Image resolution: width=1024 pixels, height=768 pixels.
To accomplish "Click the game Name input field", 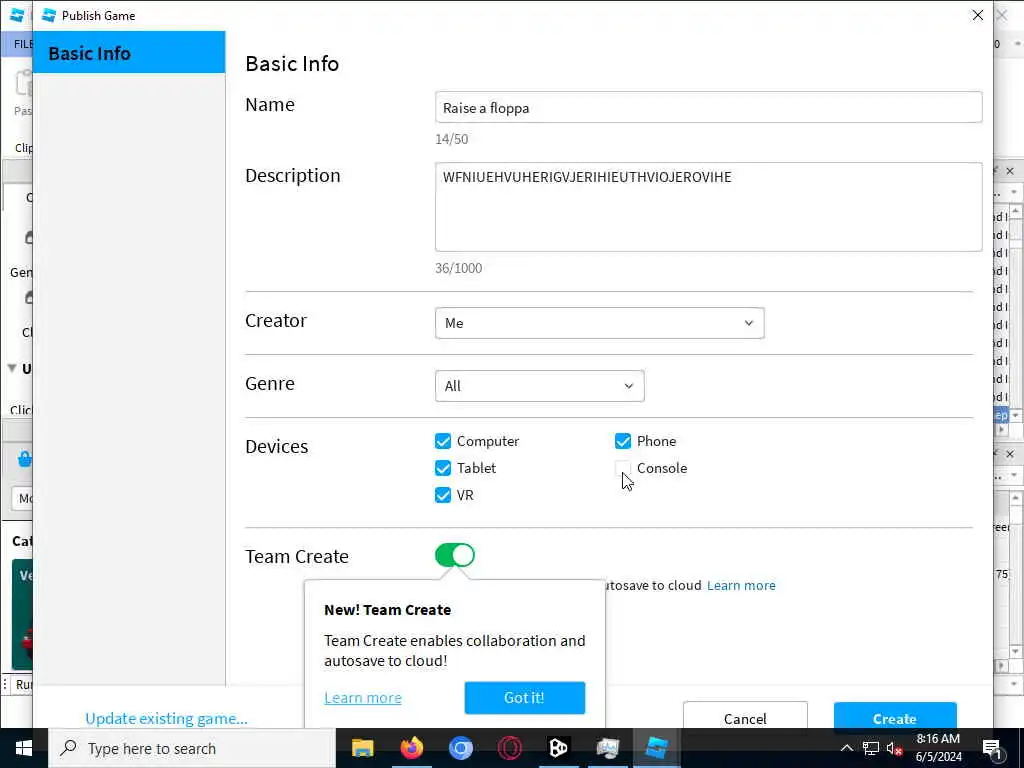I will coord(709,107).
